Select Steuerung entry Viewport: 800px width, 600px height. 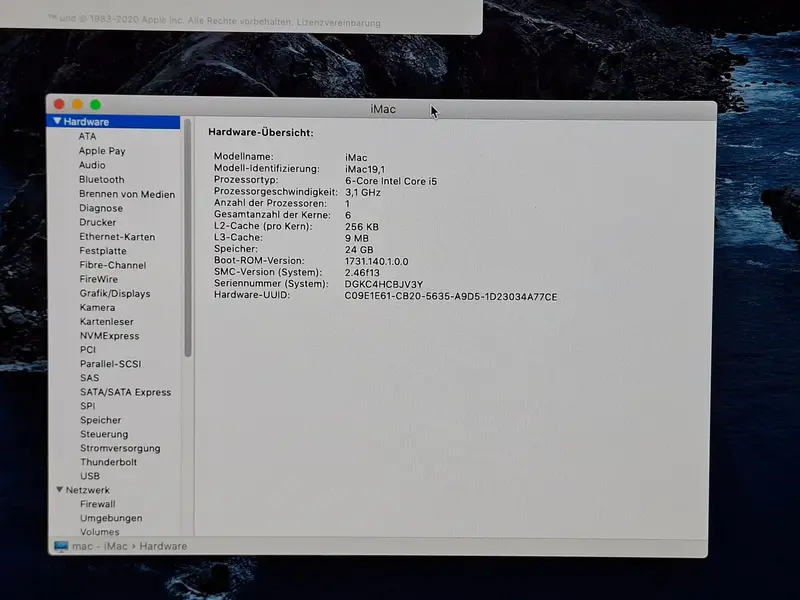(104, 434)
